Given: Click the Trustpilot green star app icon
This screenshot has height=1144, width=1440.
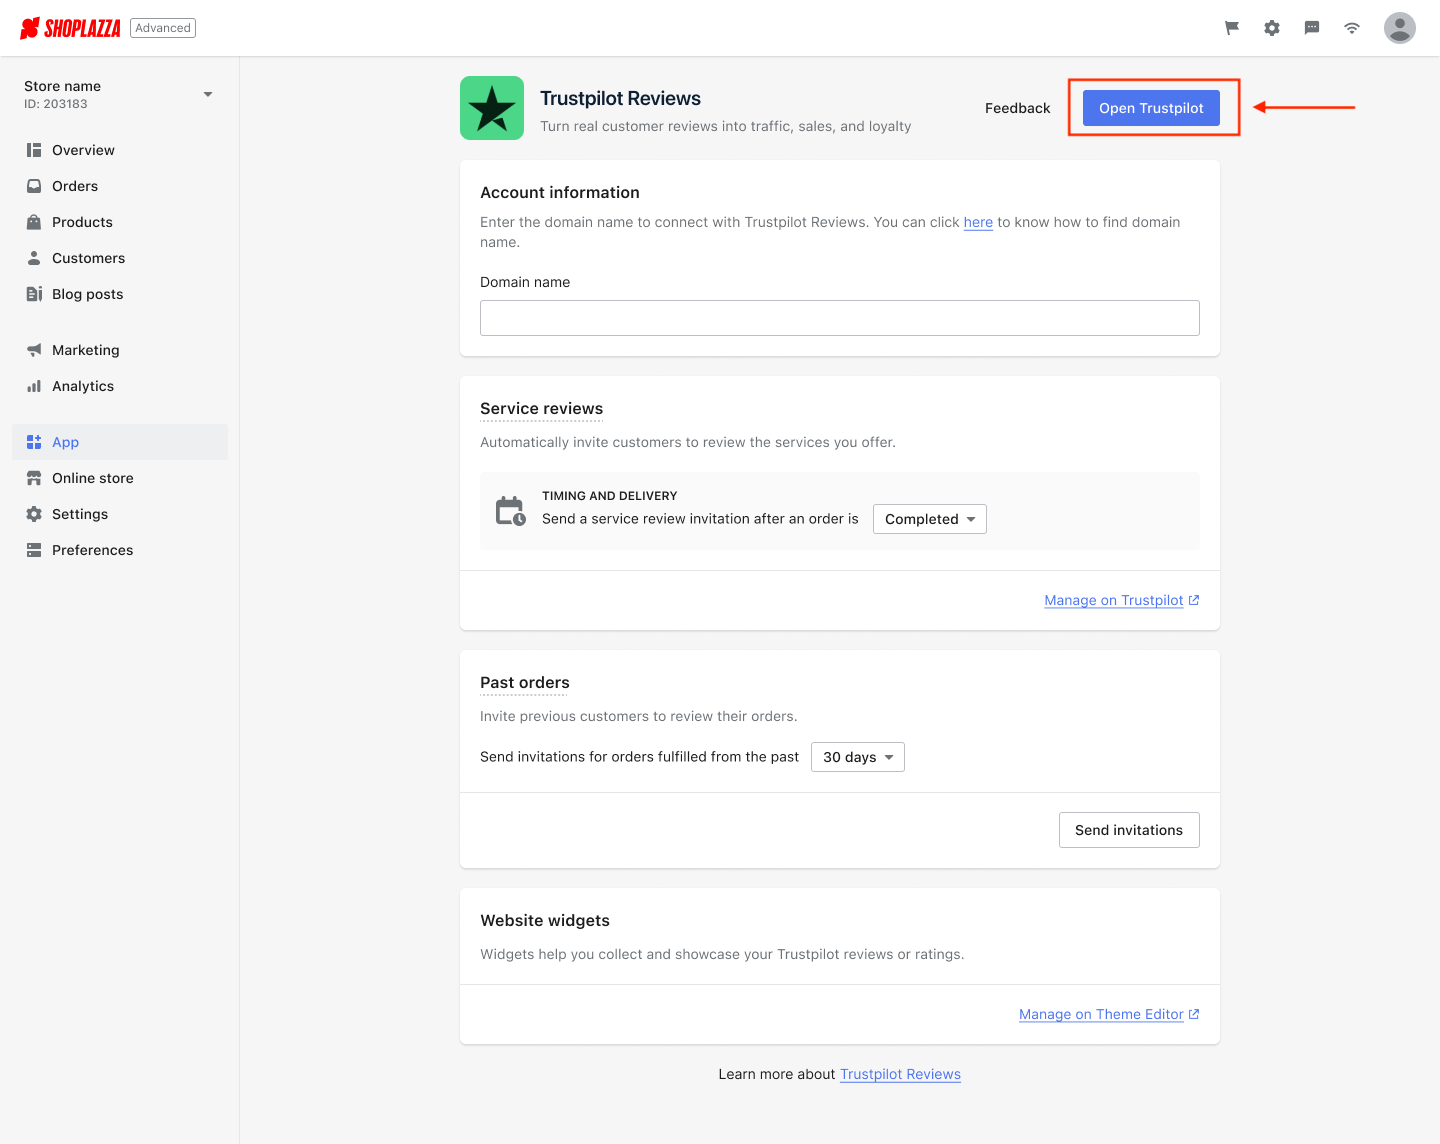Looking at the screenshot, I should coord(492,108).
